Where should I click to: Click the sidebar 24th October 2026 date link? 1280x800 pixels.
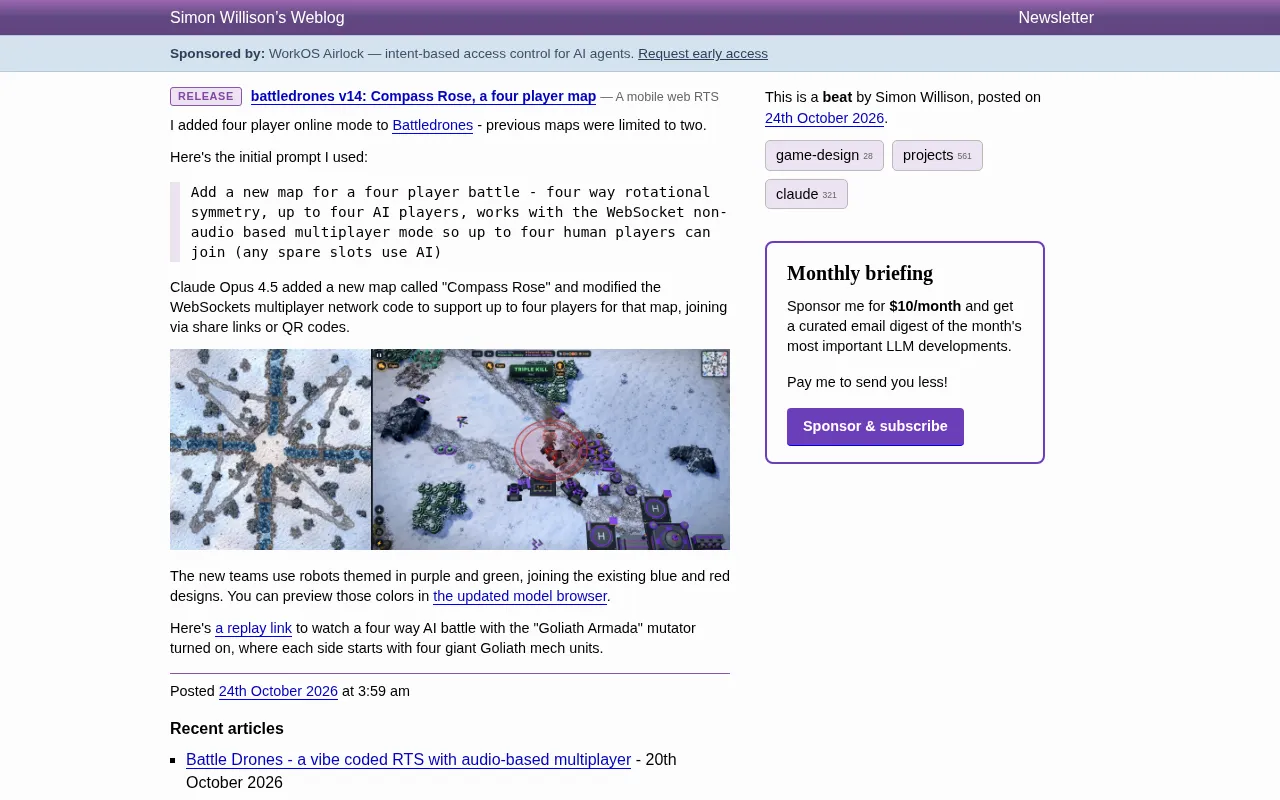(x=824, y=119)
